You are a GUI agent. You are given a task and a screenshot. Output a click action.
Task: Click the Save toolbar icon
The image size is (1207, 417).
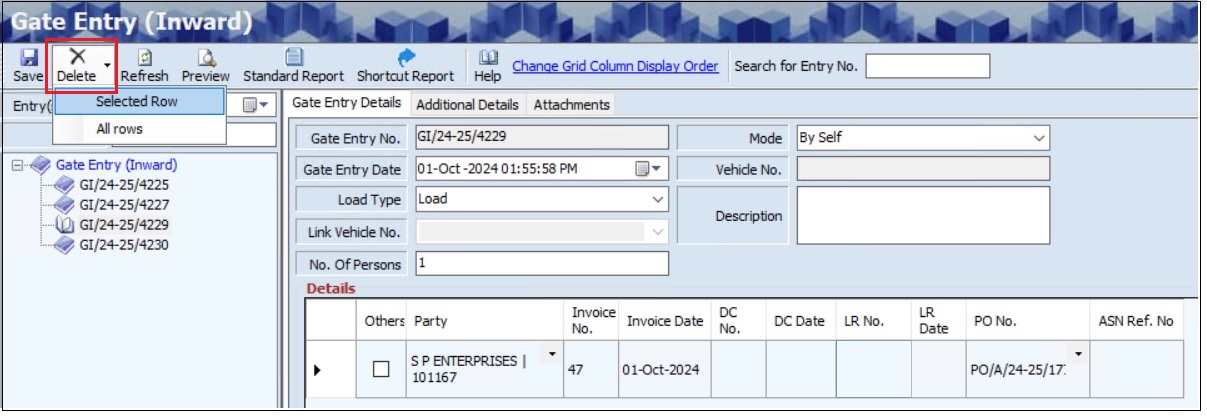pyautogui.click(x=28, y=59)
